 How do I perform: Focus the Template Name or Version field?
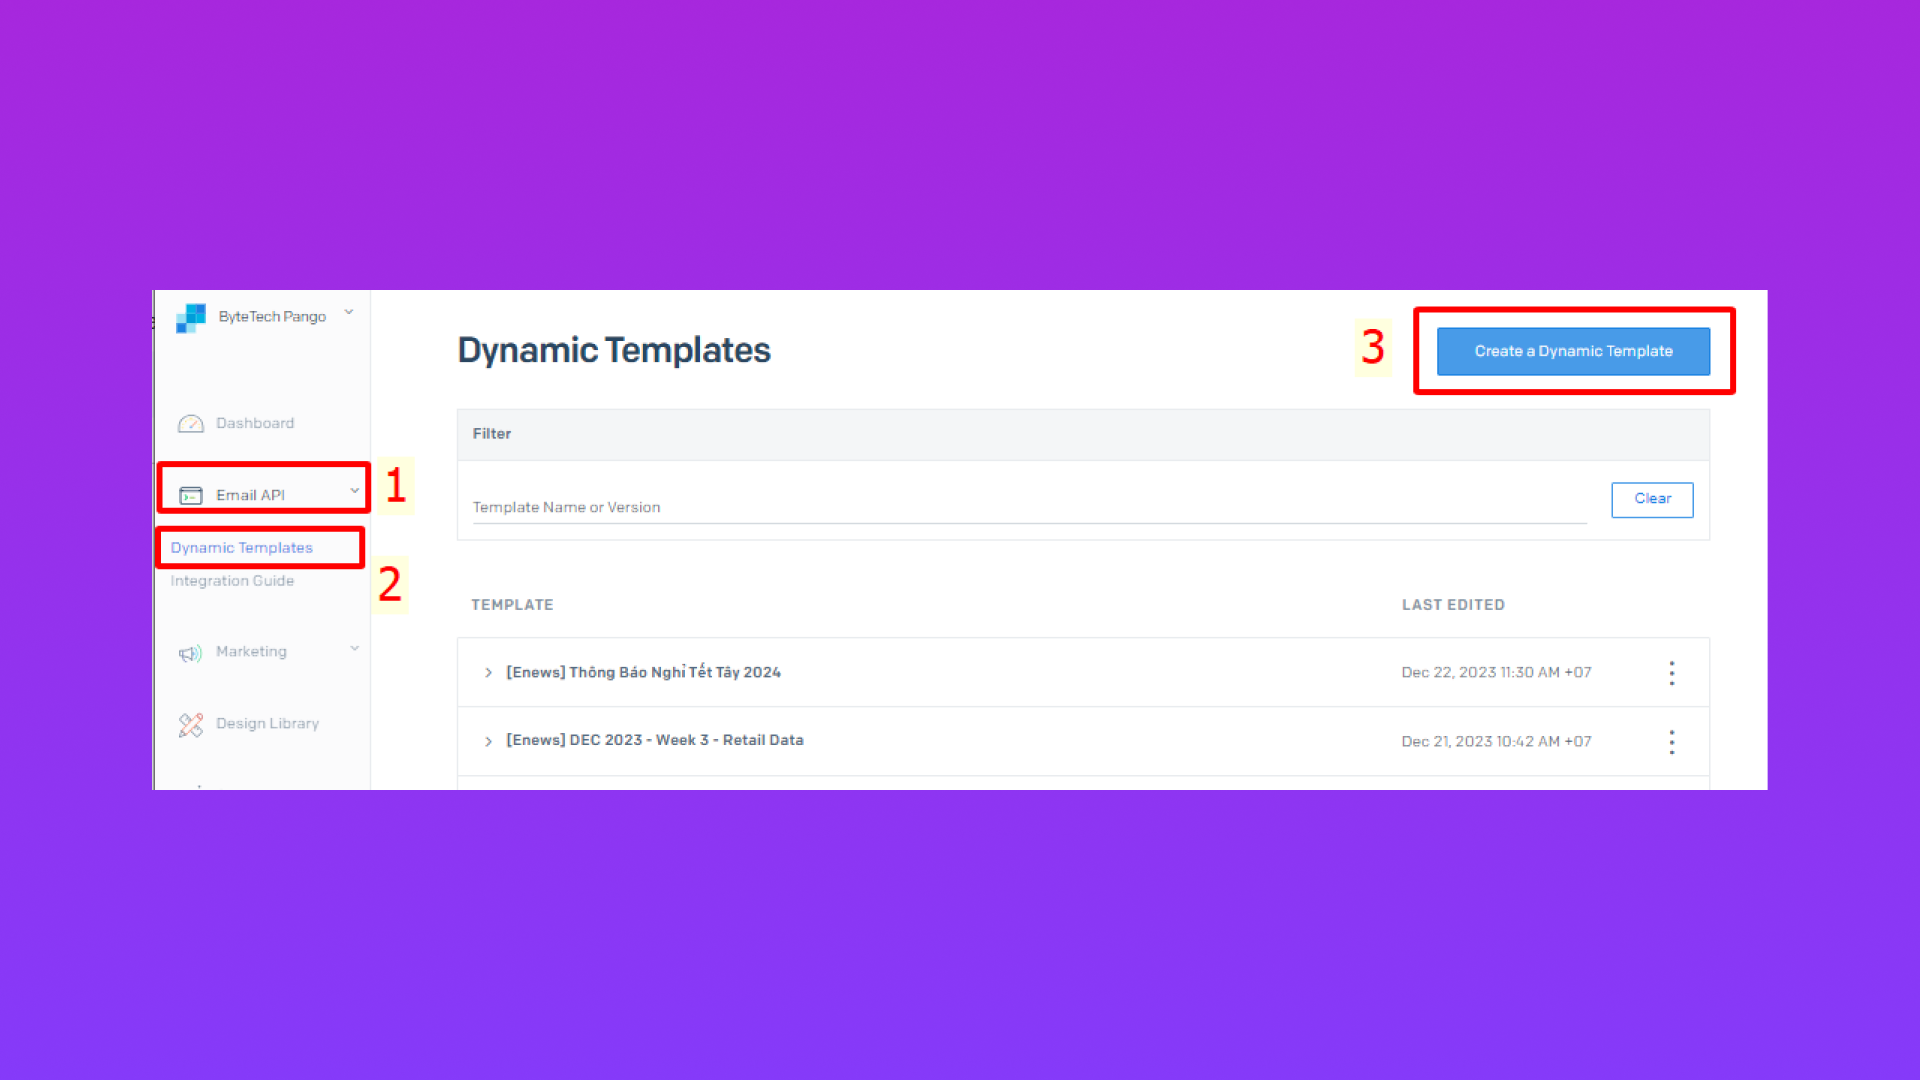(x=1028, y=507)
